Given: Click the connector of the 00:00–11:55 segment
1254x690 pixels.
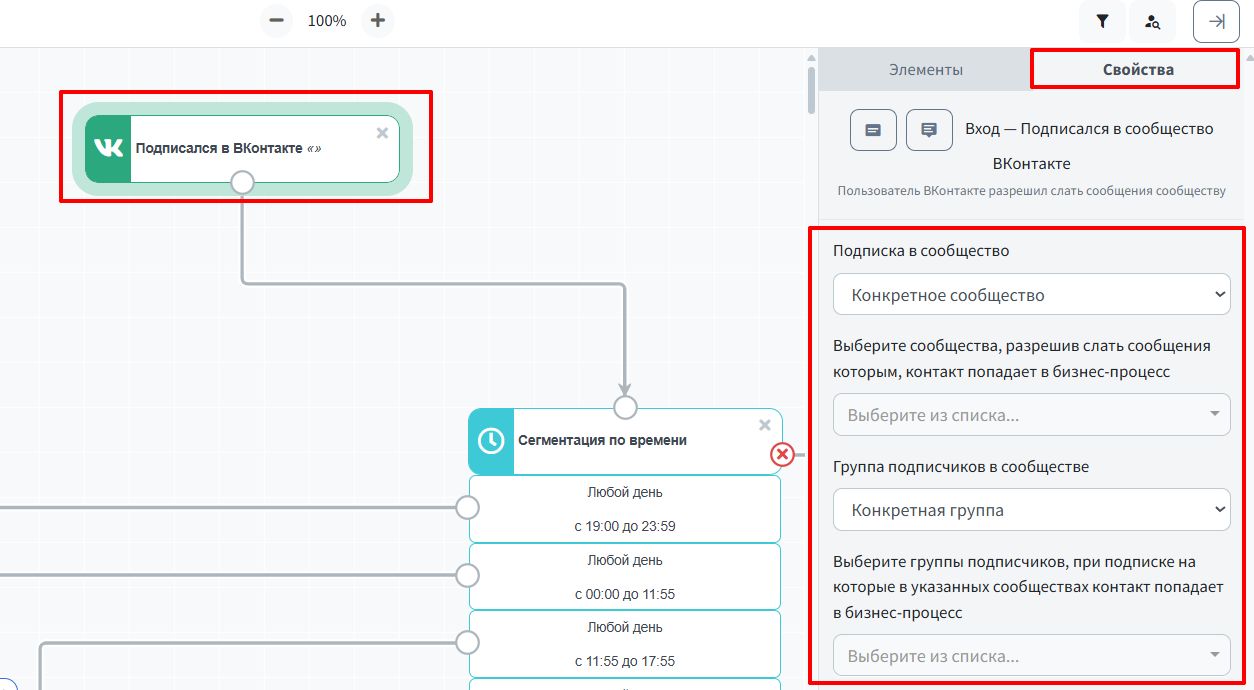Looking at the screenshot, I should pos(467,576).
